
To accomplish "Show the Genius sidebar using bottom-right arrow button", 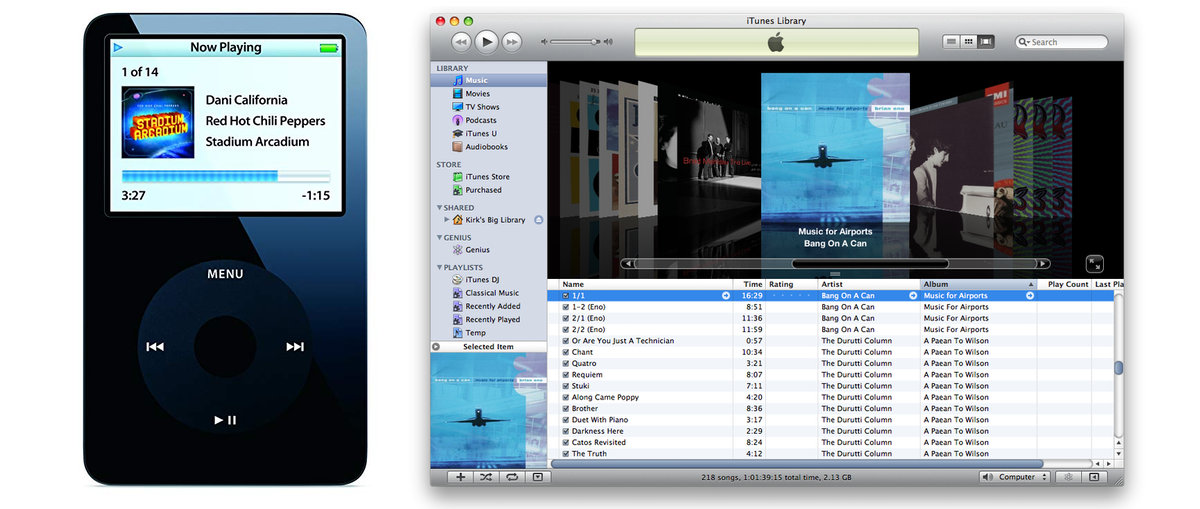I will tap(1094, 477).
